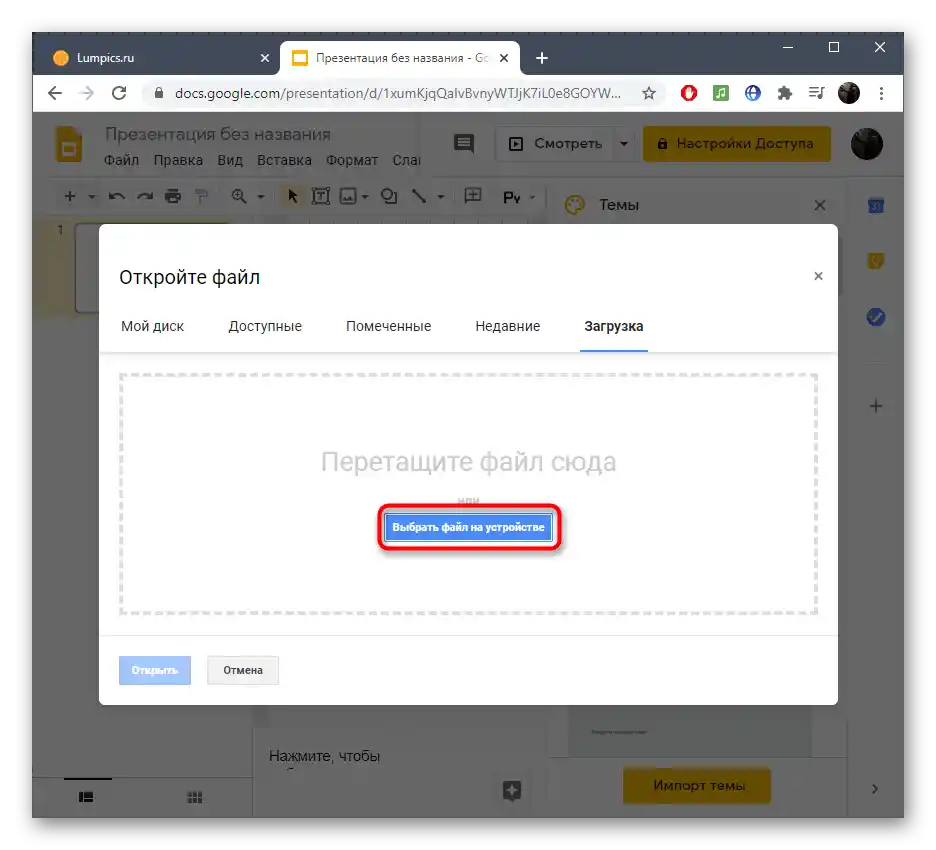Click the 'Смотреть' present button

click(x=555, y=143)
